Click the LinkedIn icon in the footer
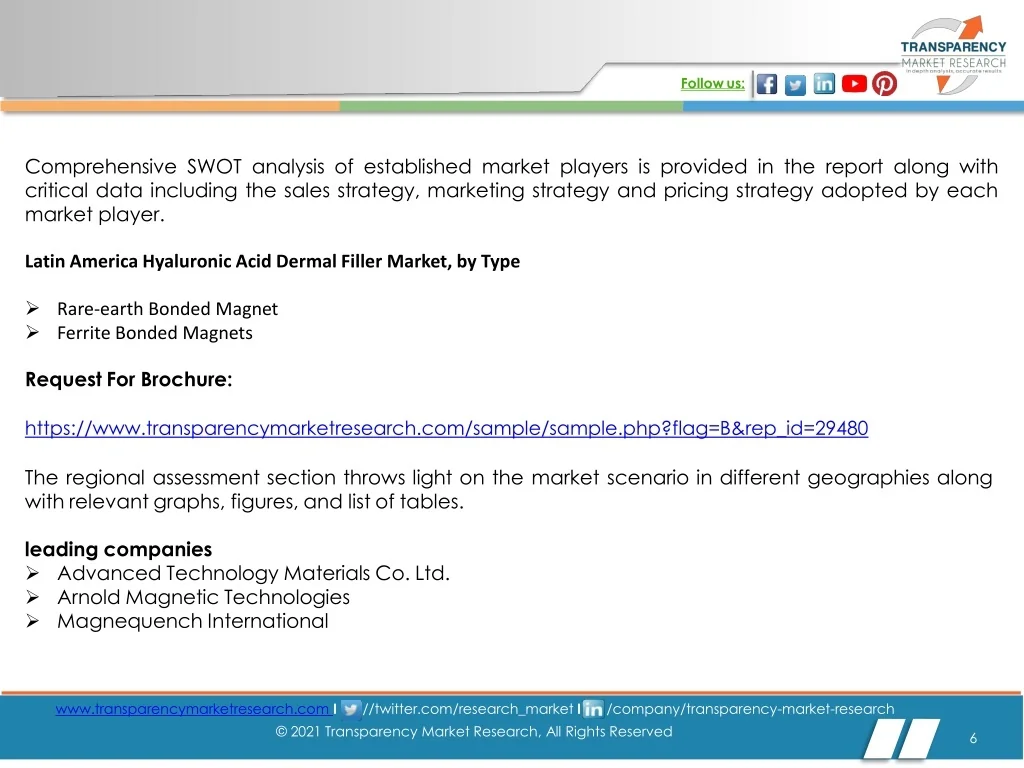Screen dimensions: 1024x768 (x=593, y=709)
